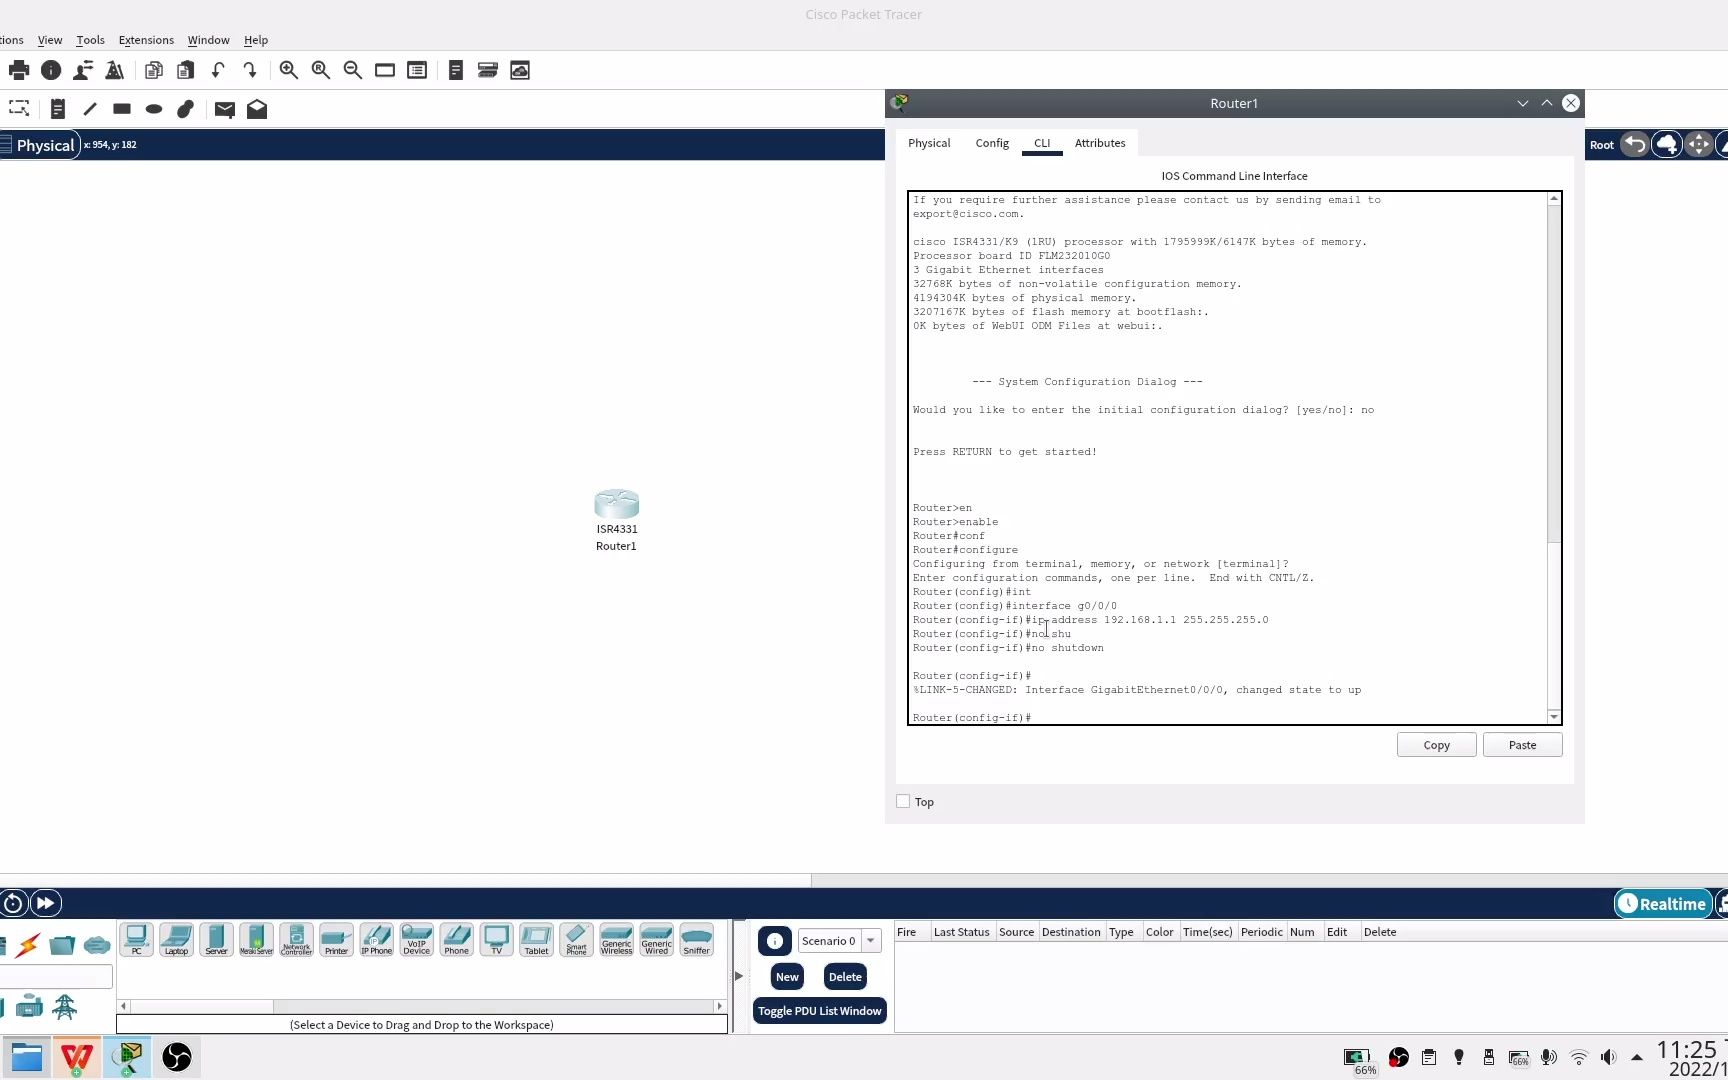Toggle Physical workspace mode button
This screenshot has width=1728, height=1080.
point(40,145)
